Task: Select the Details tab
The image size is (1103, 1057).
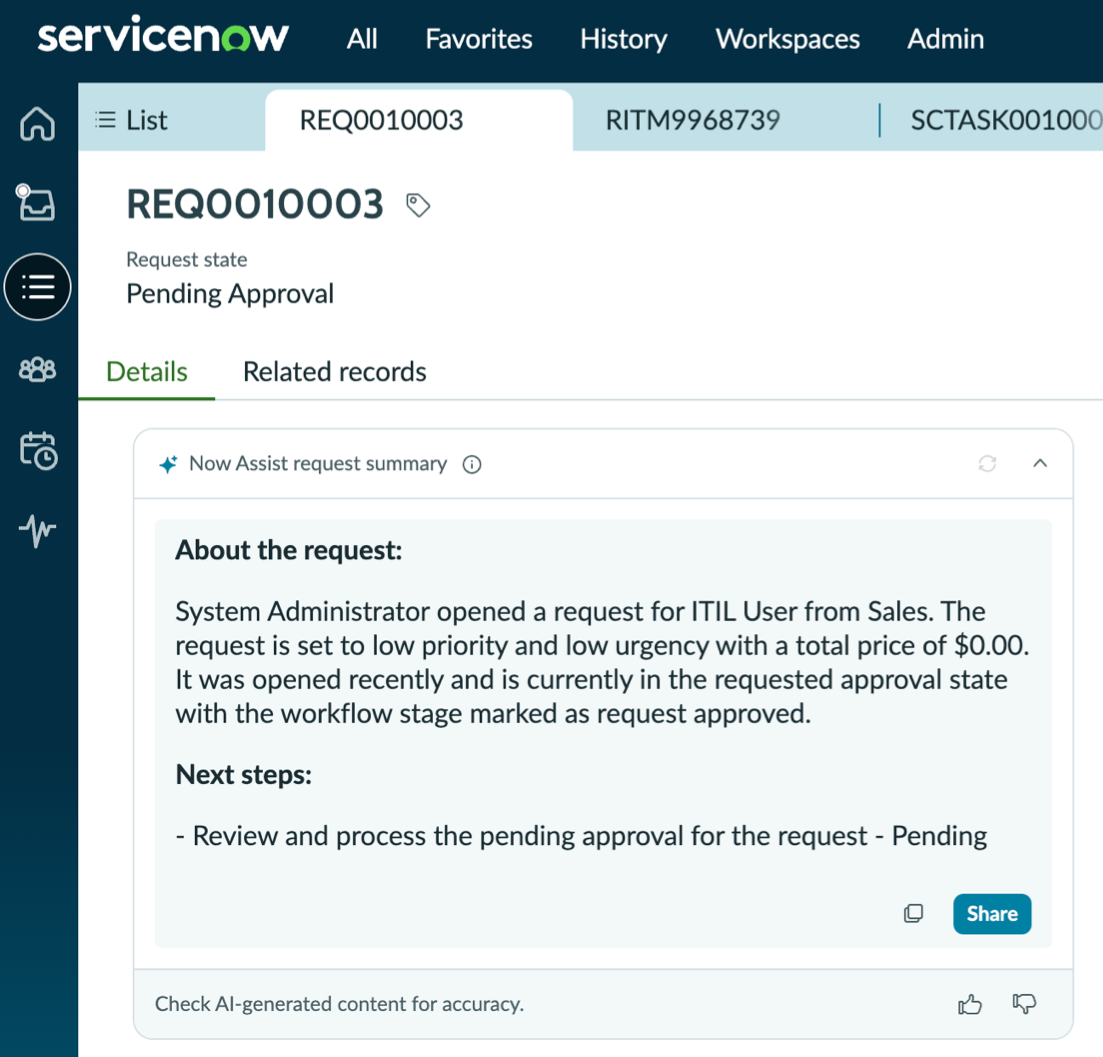Action: click(146, 371)
